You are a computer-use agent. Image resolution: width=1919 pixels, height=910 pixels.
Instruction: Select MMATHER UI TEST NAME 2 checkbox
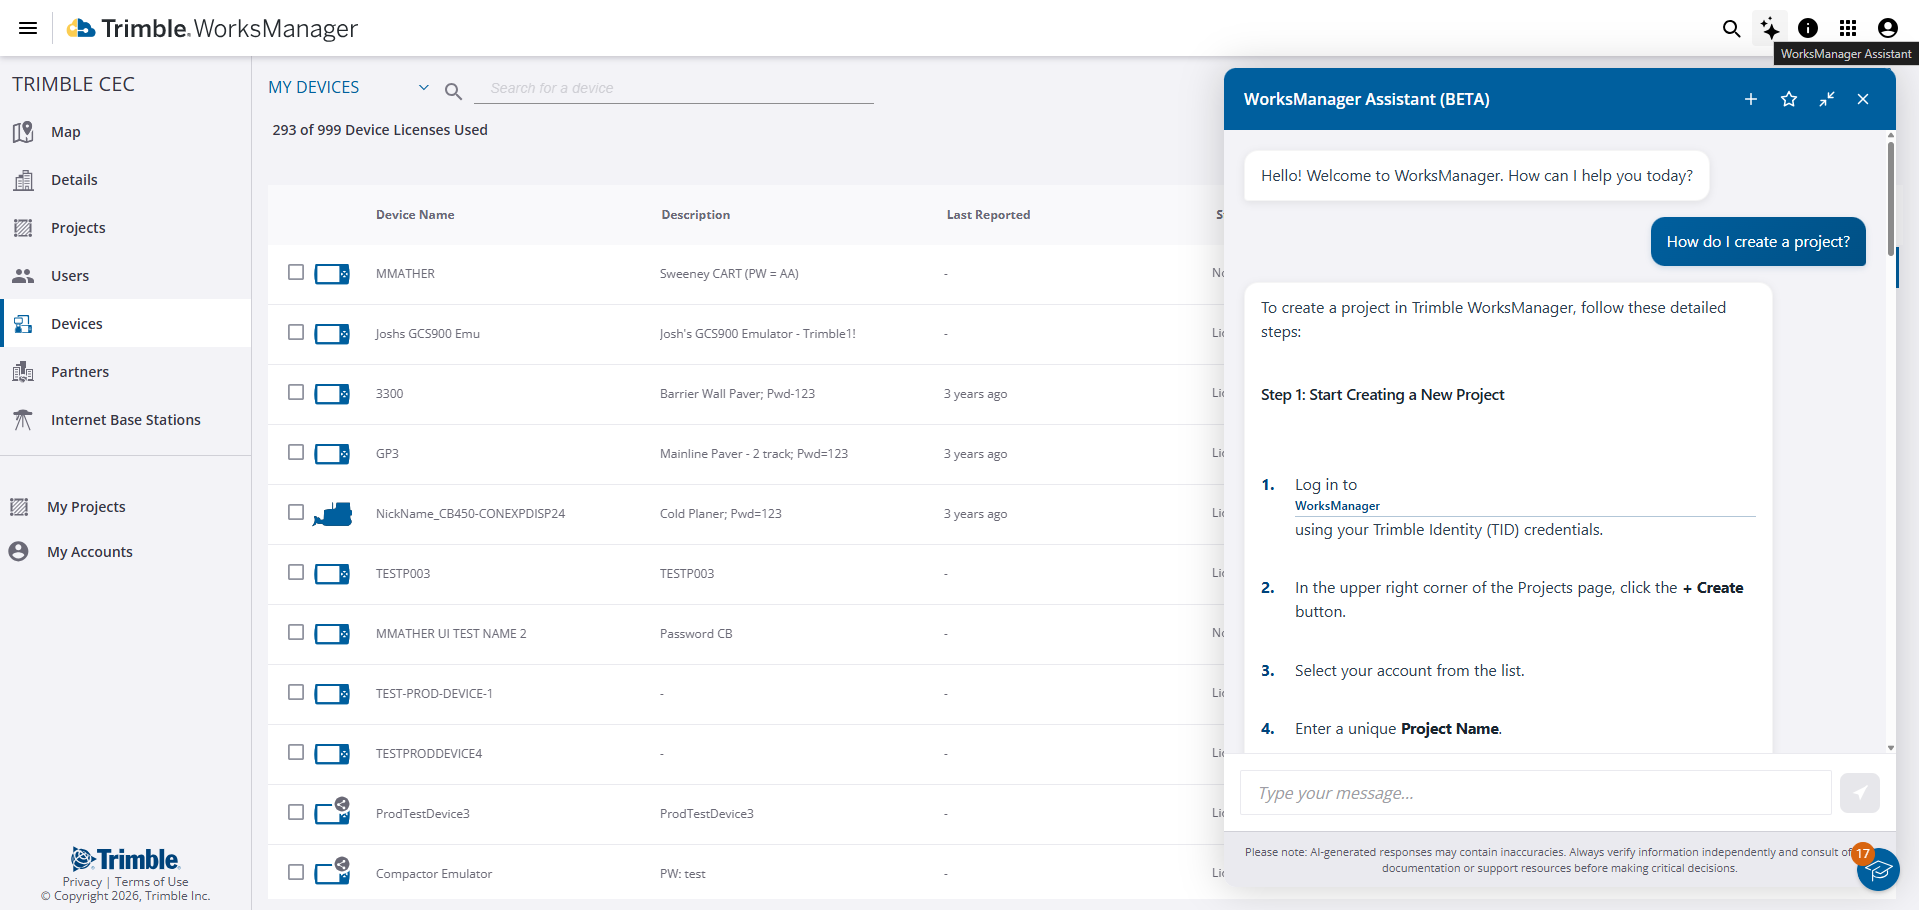296,632
